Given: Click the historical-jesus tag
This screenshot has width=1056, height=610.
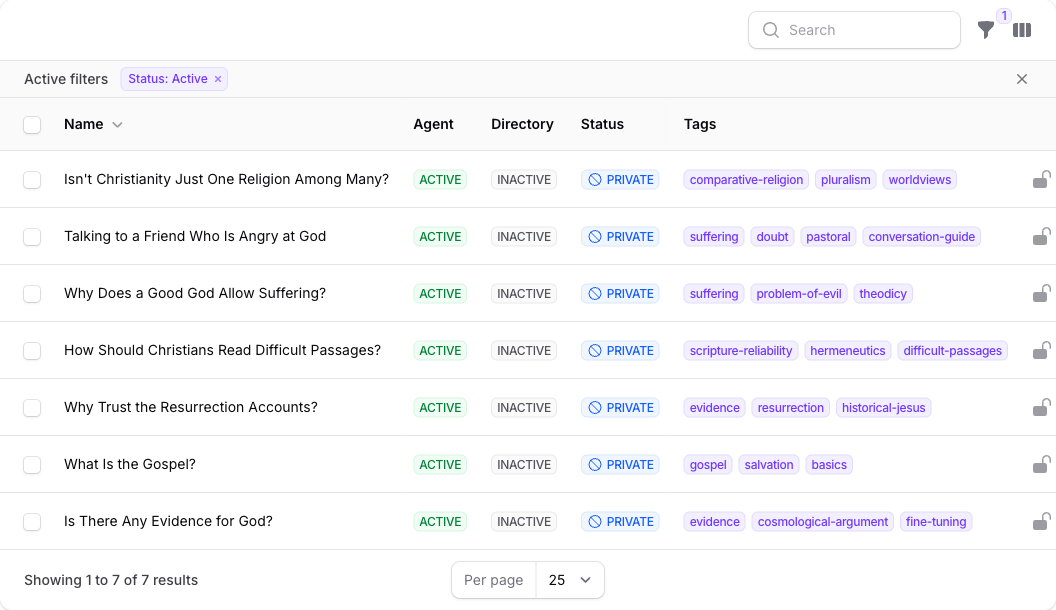Looking at the screenshot, I should (883, 408).
